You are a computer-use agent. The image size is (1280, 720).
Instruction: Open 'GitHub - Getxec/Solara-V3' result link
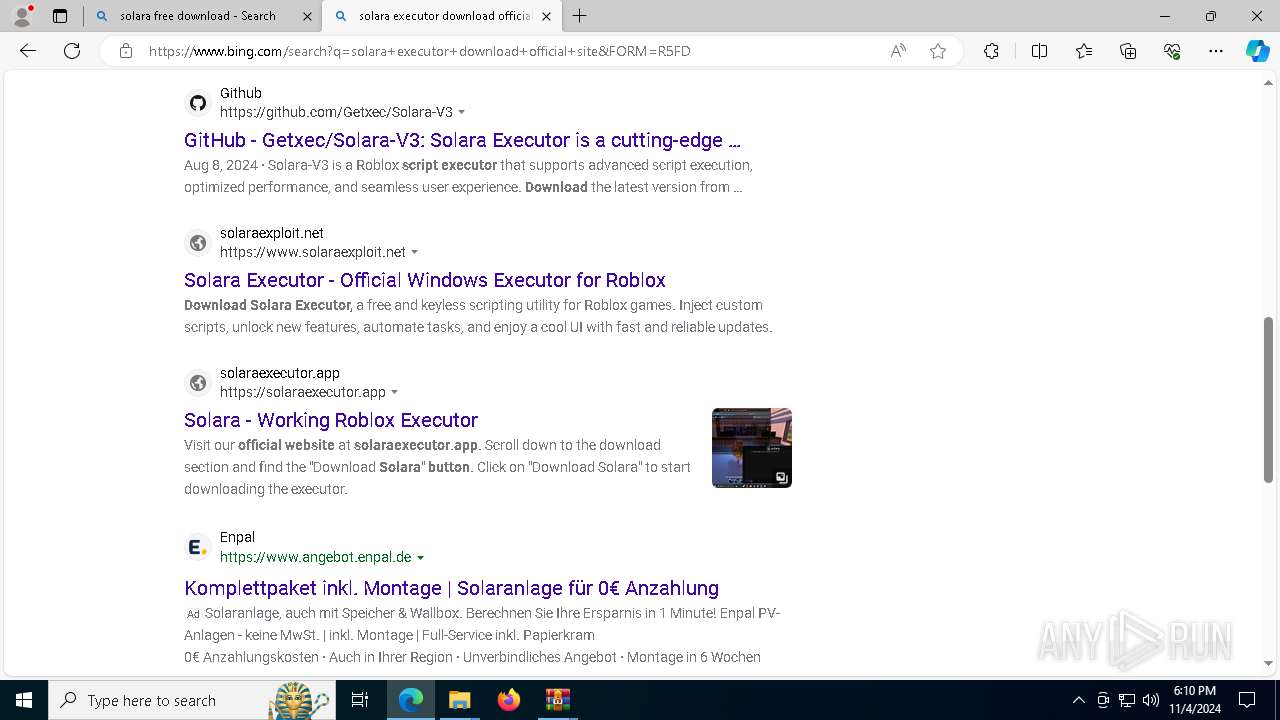[462, 140]
